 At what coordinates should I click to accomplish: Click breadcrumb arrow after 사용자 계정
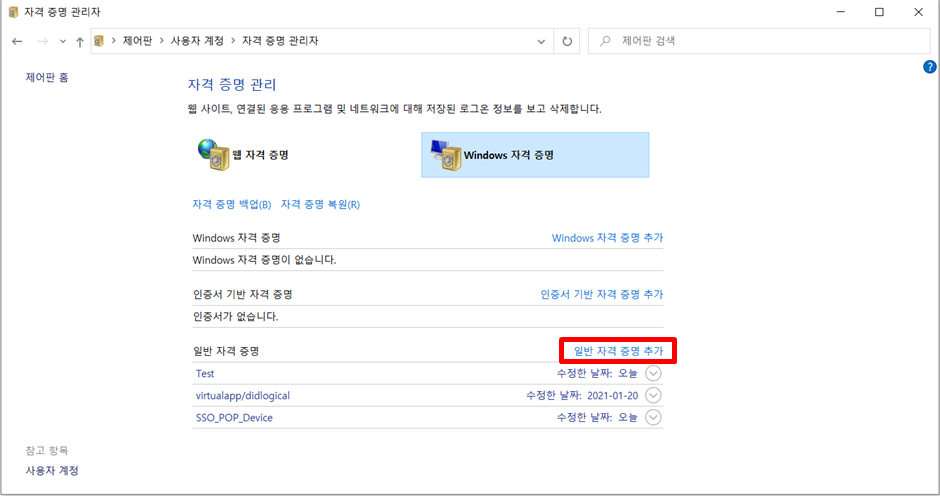click(x=233, y=41)
